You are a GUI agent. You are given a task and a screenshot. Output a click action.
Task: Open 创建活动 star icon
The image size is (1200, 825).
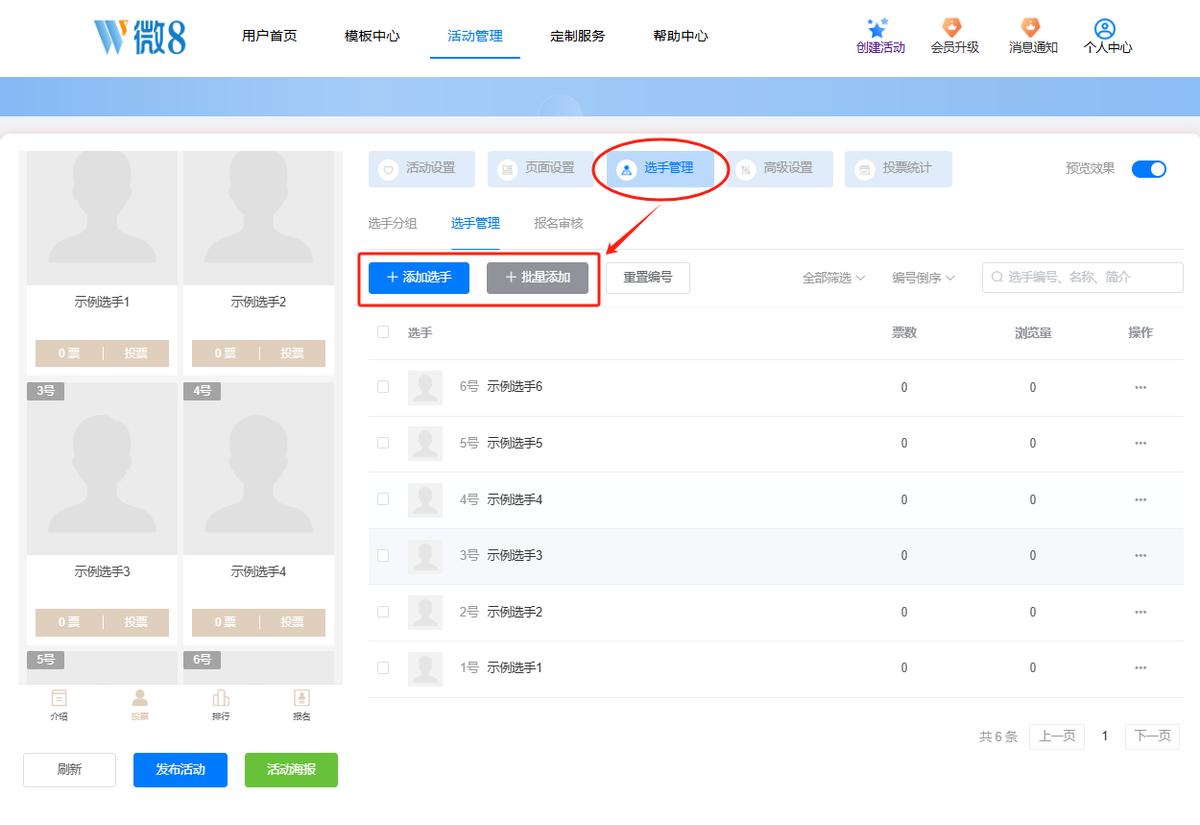coord(879,28)
